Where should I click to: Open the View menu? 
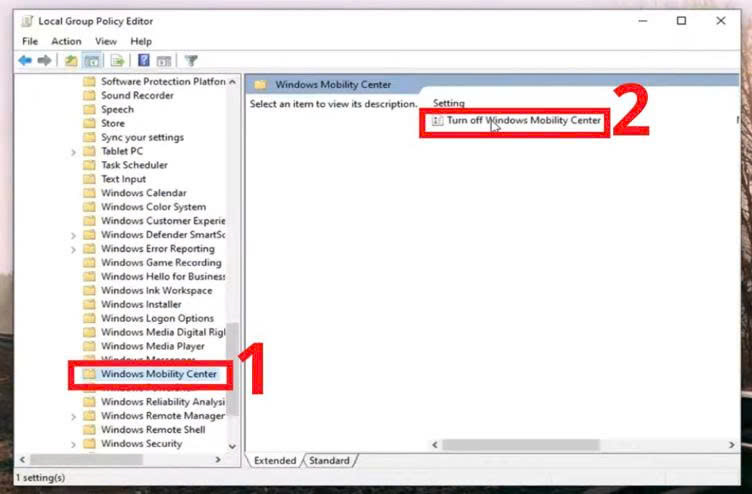pyautogui.click(x=105, y=41)
